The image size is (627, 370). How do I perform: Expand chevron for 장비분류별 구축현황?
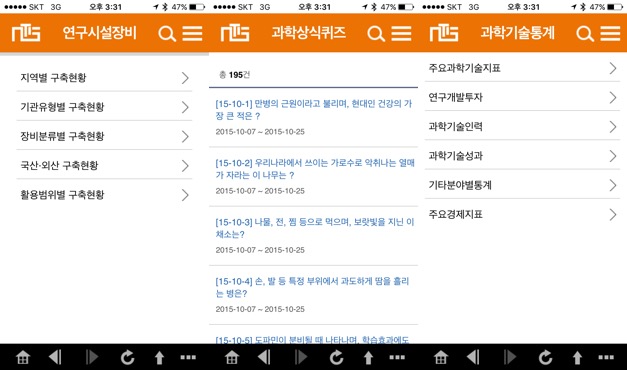tap(185, 136)
